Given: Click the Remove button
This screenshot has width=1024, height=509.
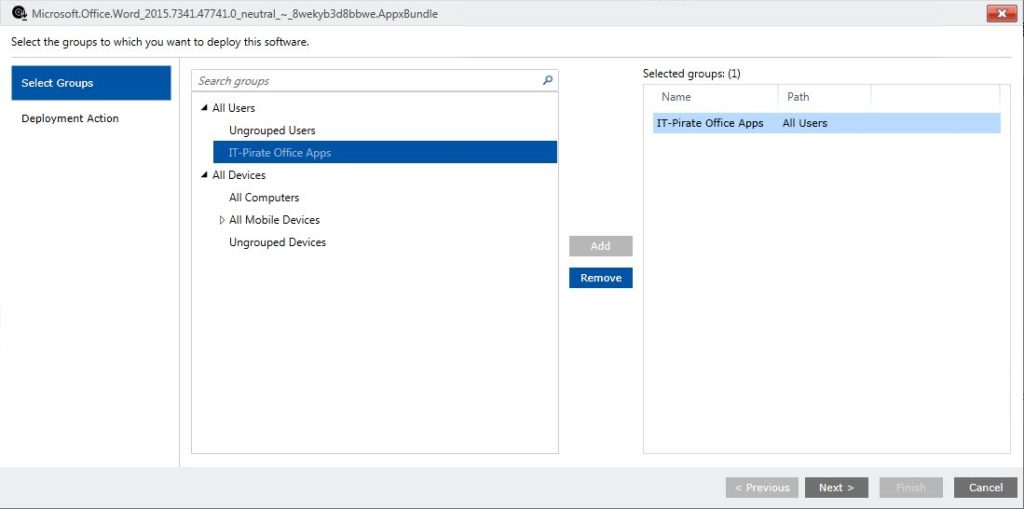Looking at the screenshot, I should pyautogui.click(x=601, y=278).
